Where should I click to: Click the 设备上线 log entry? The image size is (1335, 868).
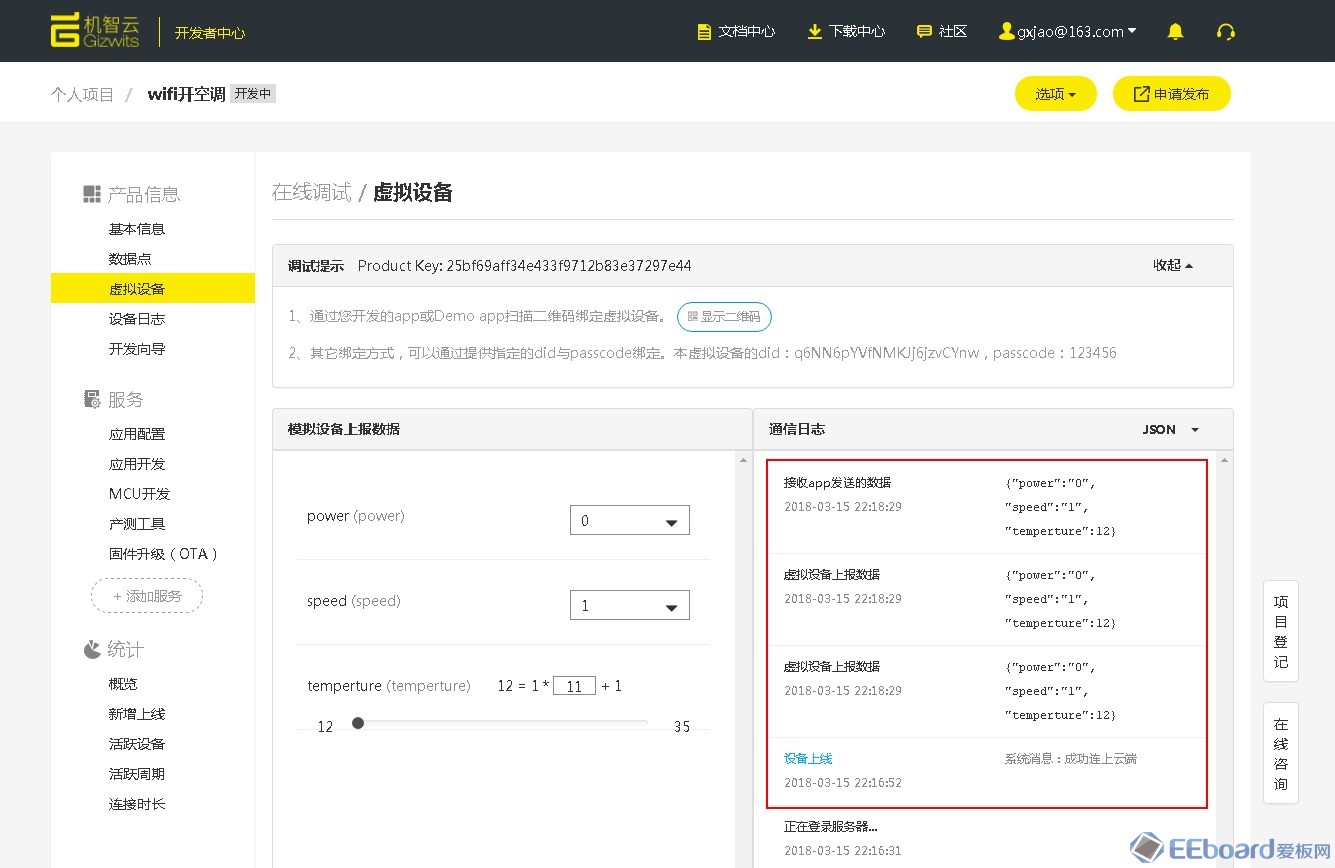[808, 759]
